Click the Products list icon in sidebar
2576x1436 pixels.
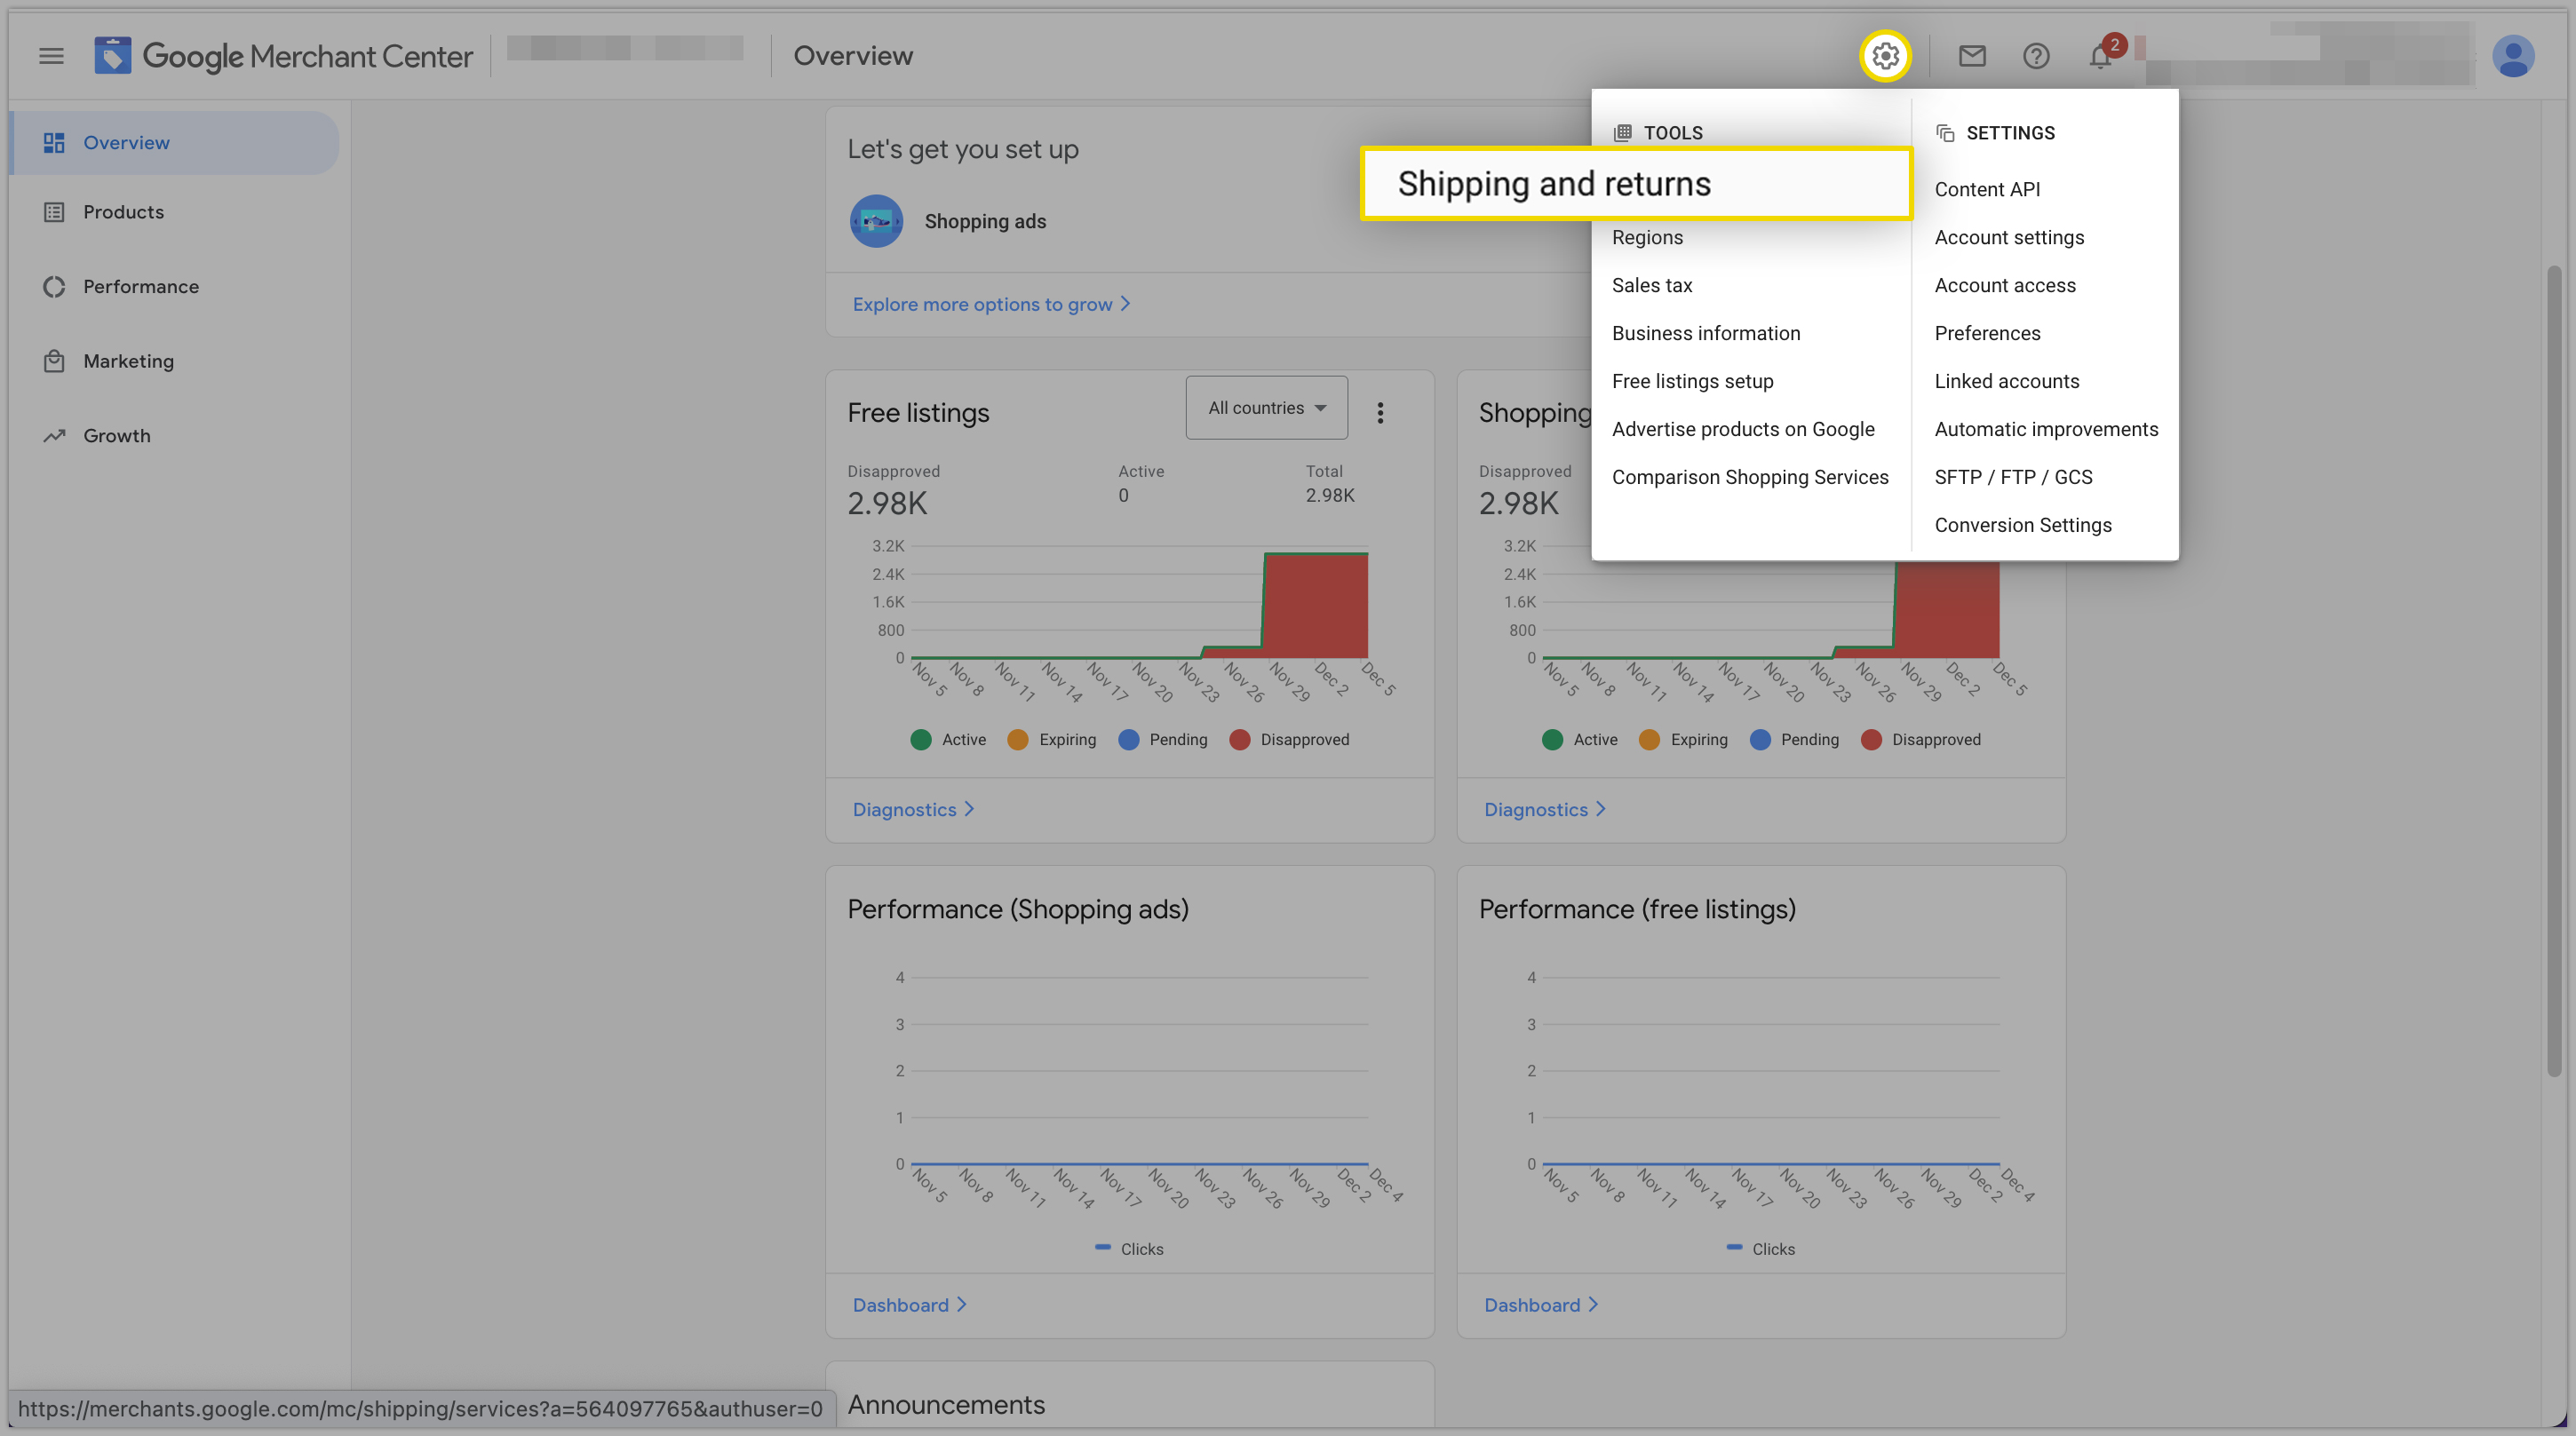click(54, 212)
